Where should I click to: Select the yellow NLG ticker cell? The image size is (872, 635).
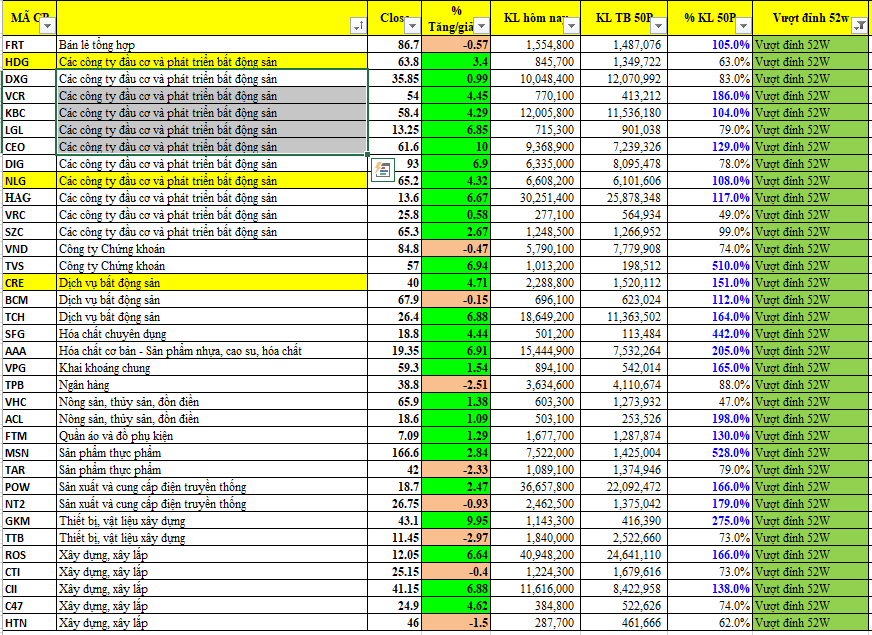tap(28, 181)
